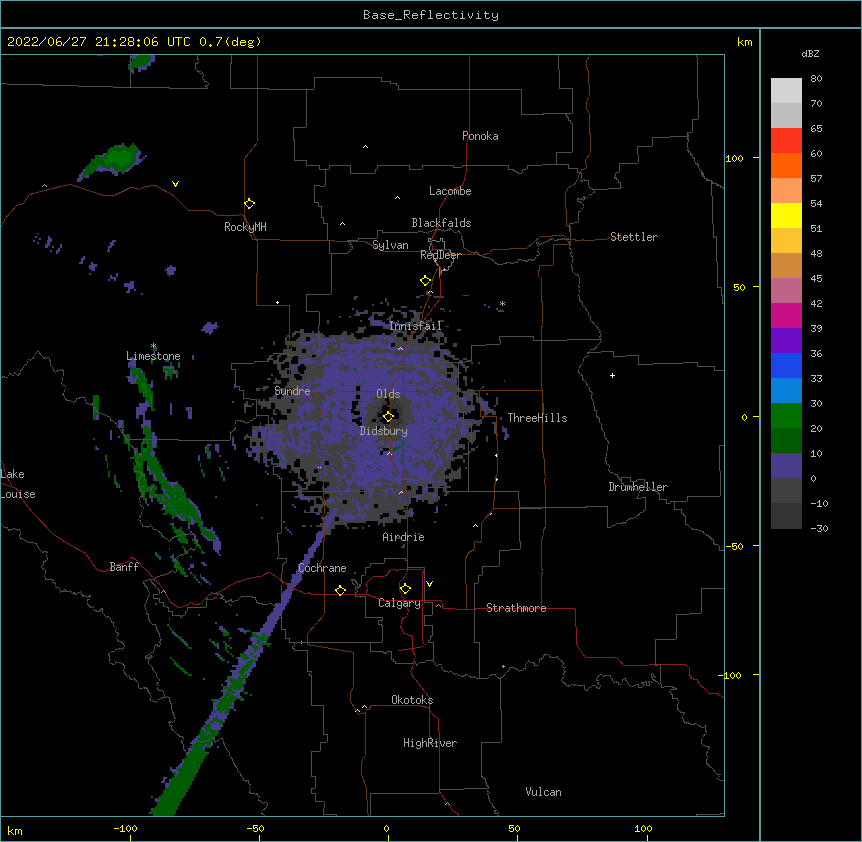The image size is (862, 842).
Task: Click the Cochrane town label
Action: point(322,568)
